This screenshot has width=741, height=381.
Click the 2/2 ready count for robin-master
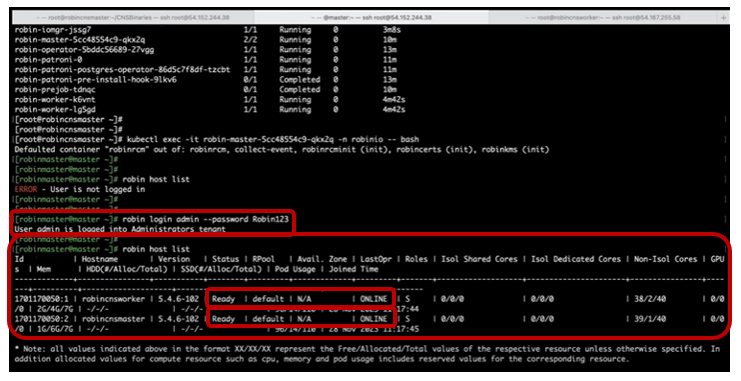tap(250, 40)
